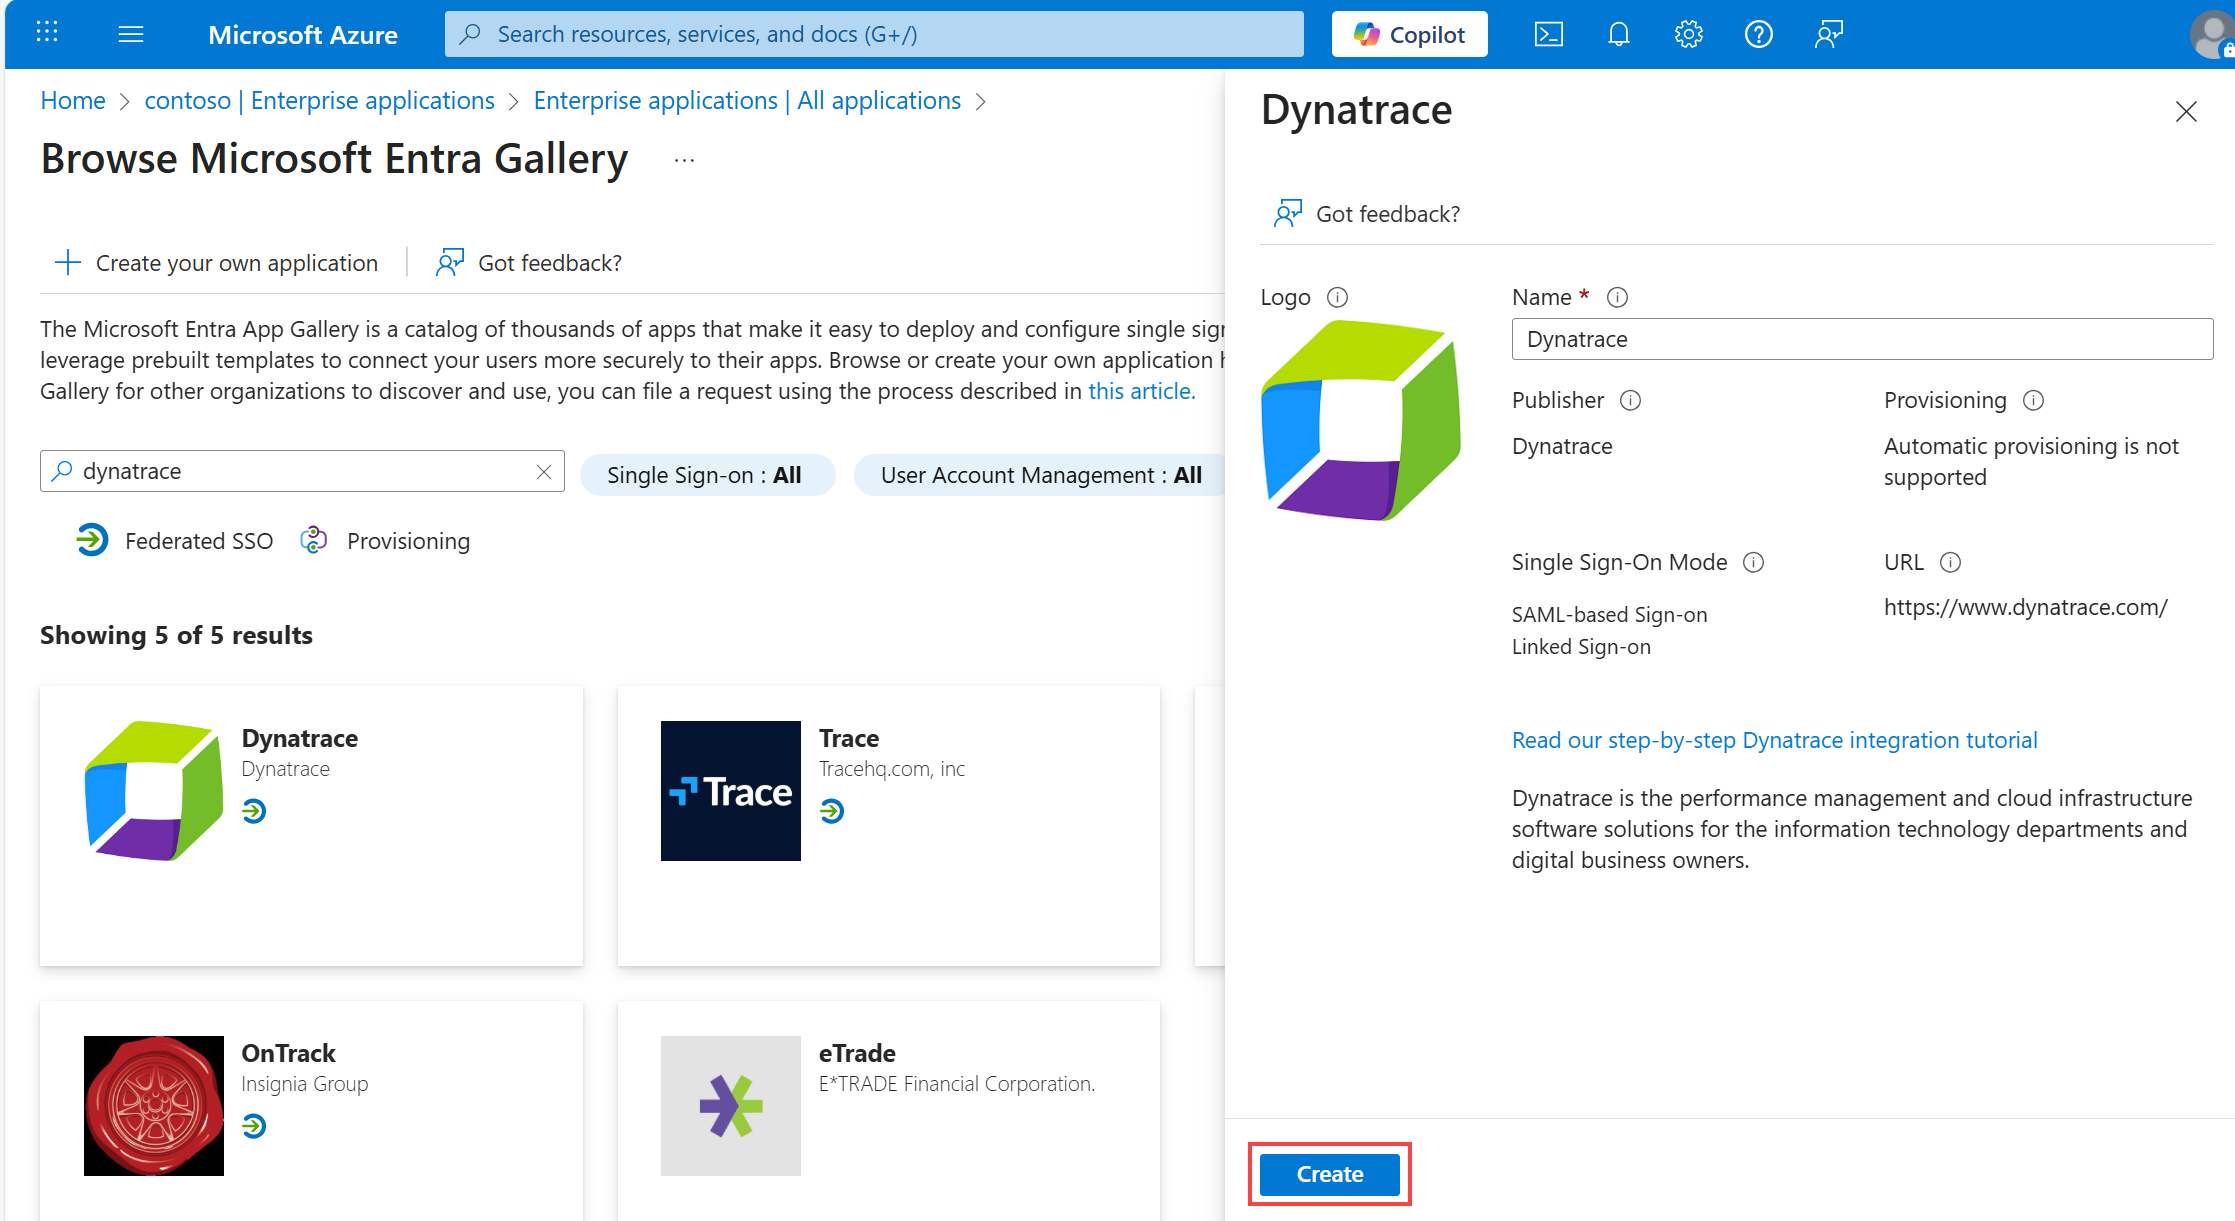Navigate to the Home breadcrumb
Viewport: 2235px width, 1221px height.
(73, 101)
